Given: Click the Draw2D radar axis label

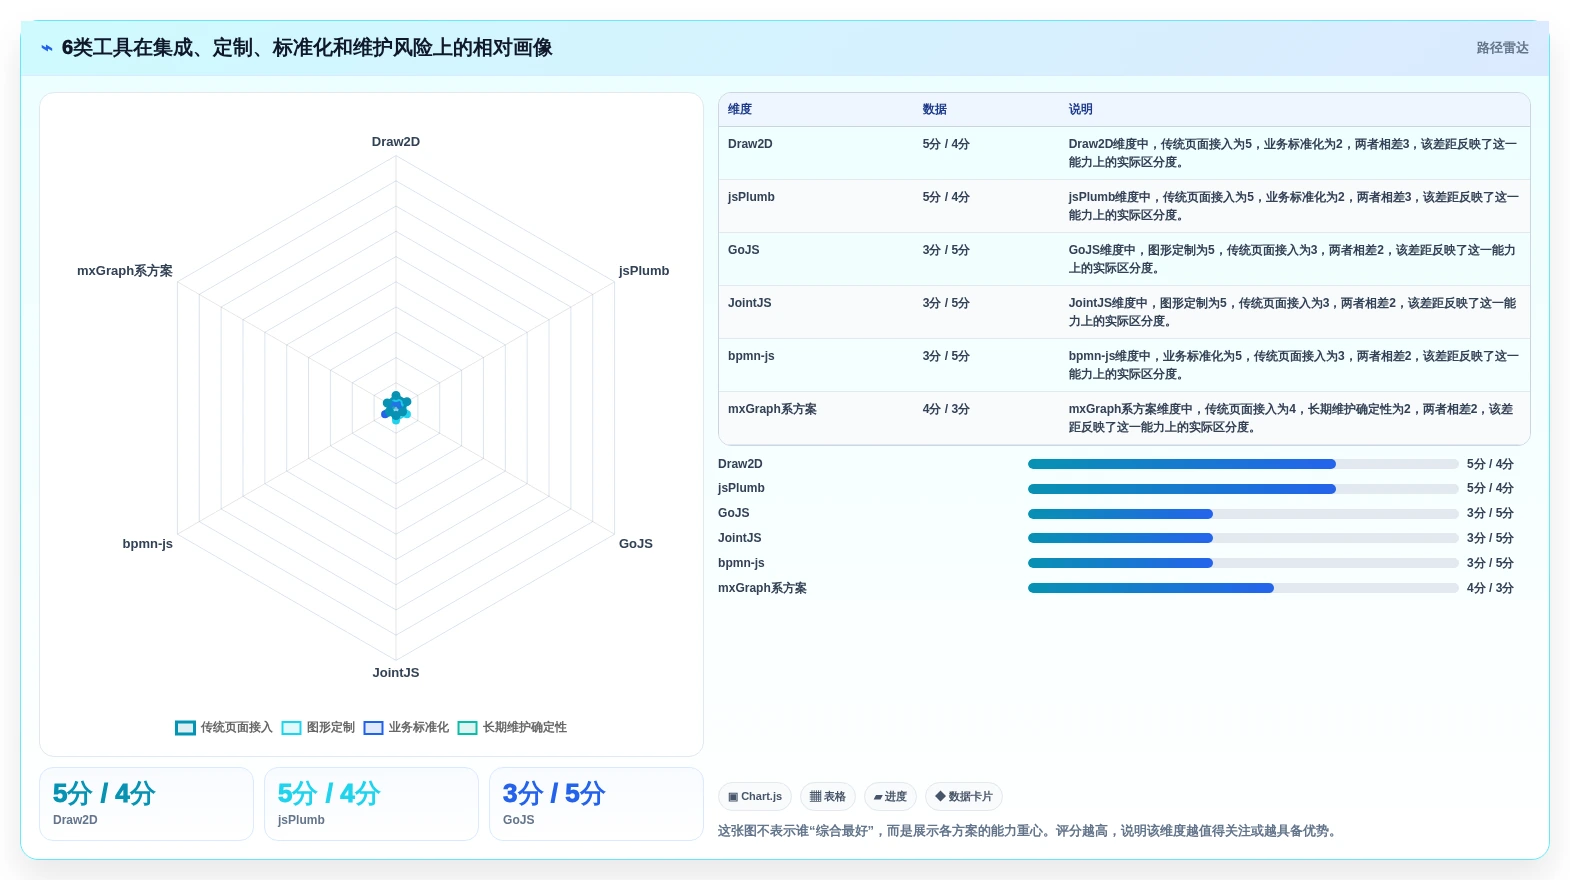Looking at the screenshot, I should pos(396,142).
